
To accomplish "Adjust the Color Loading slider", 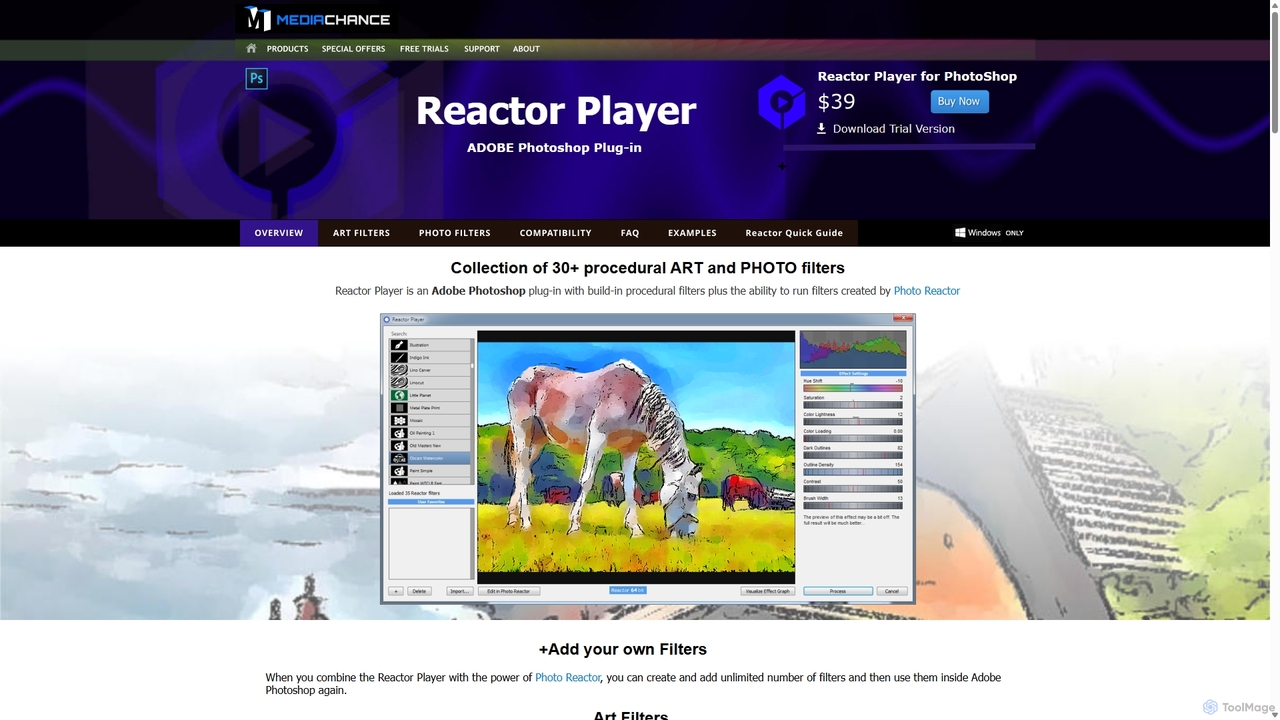I will 852,438.
